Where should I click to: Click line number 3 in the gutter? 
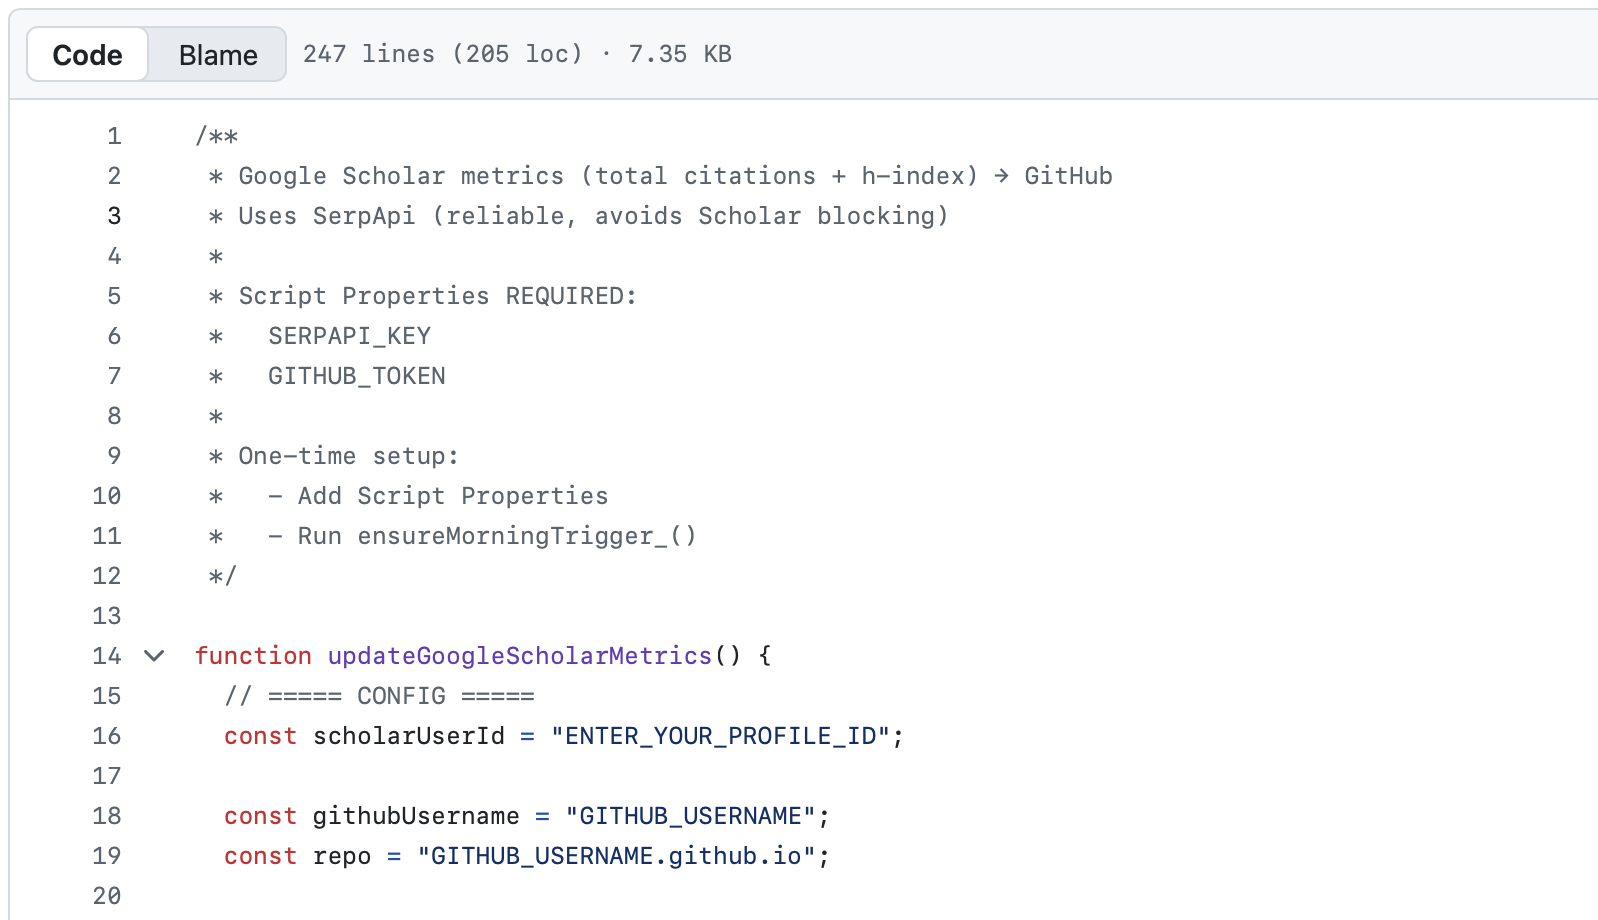tap(115, 216)
